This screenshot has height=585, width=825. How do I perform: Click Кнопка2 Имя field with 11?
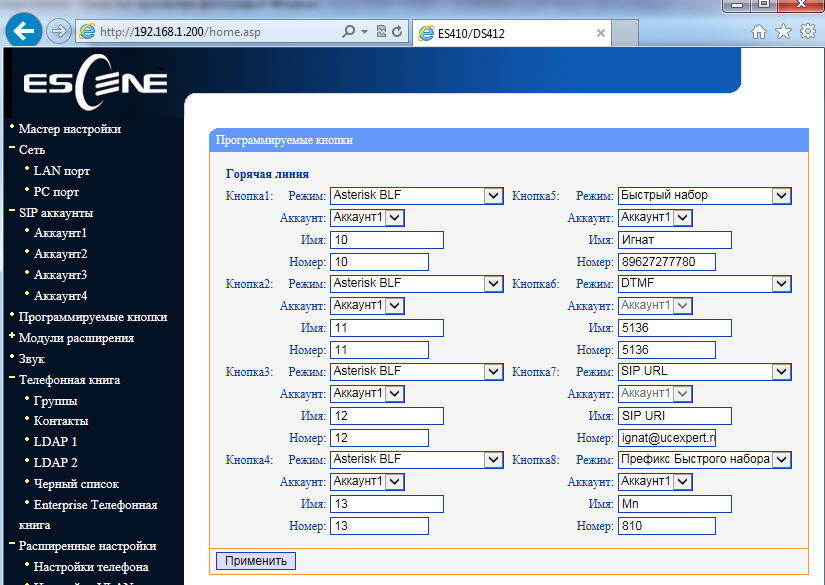pyautogui.click(x=387, y=328)
